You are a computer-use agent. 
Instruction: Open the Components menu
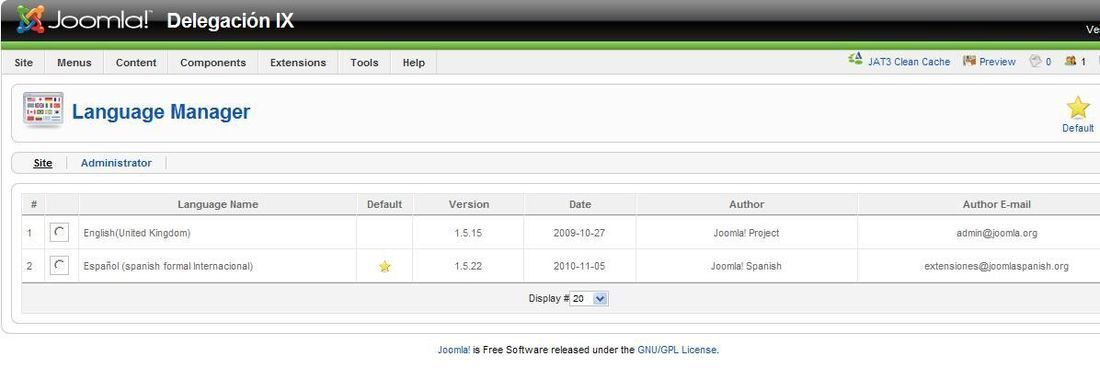tap(213, 62)
